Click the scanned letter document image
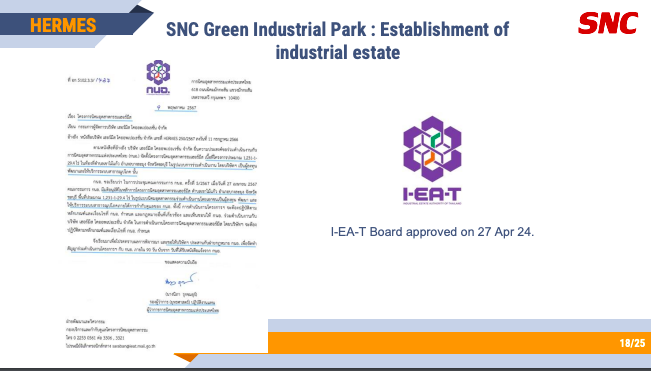Image resolution: width=651 pixels, height=371 pixels. click(x=162, y=205)
